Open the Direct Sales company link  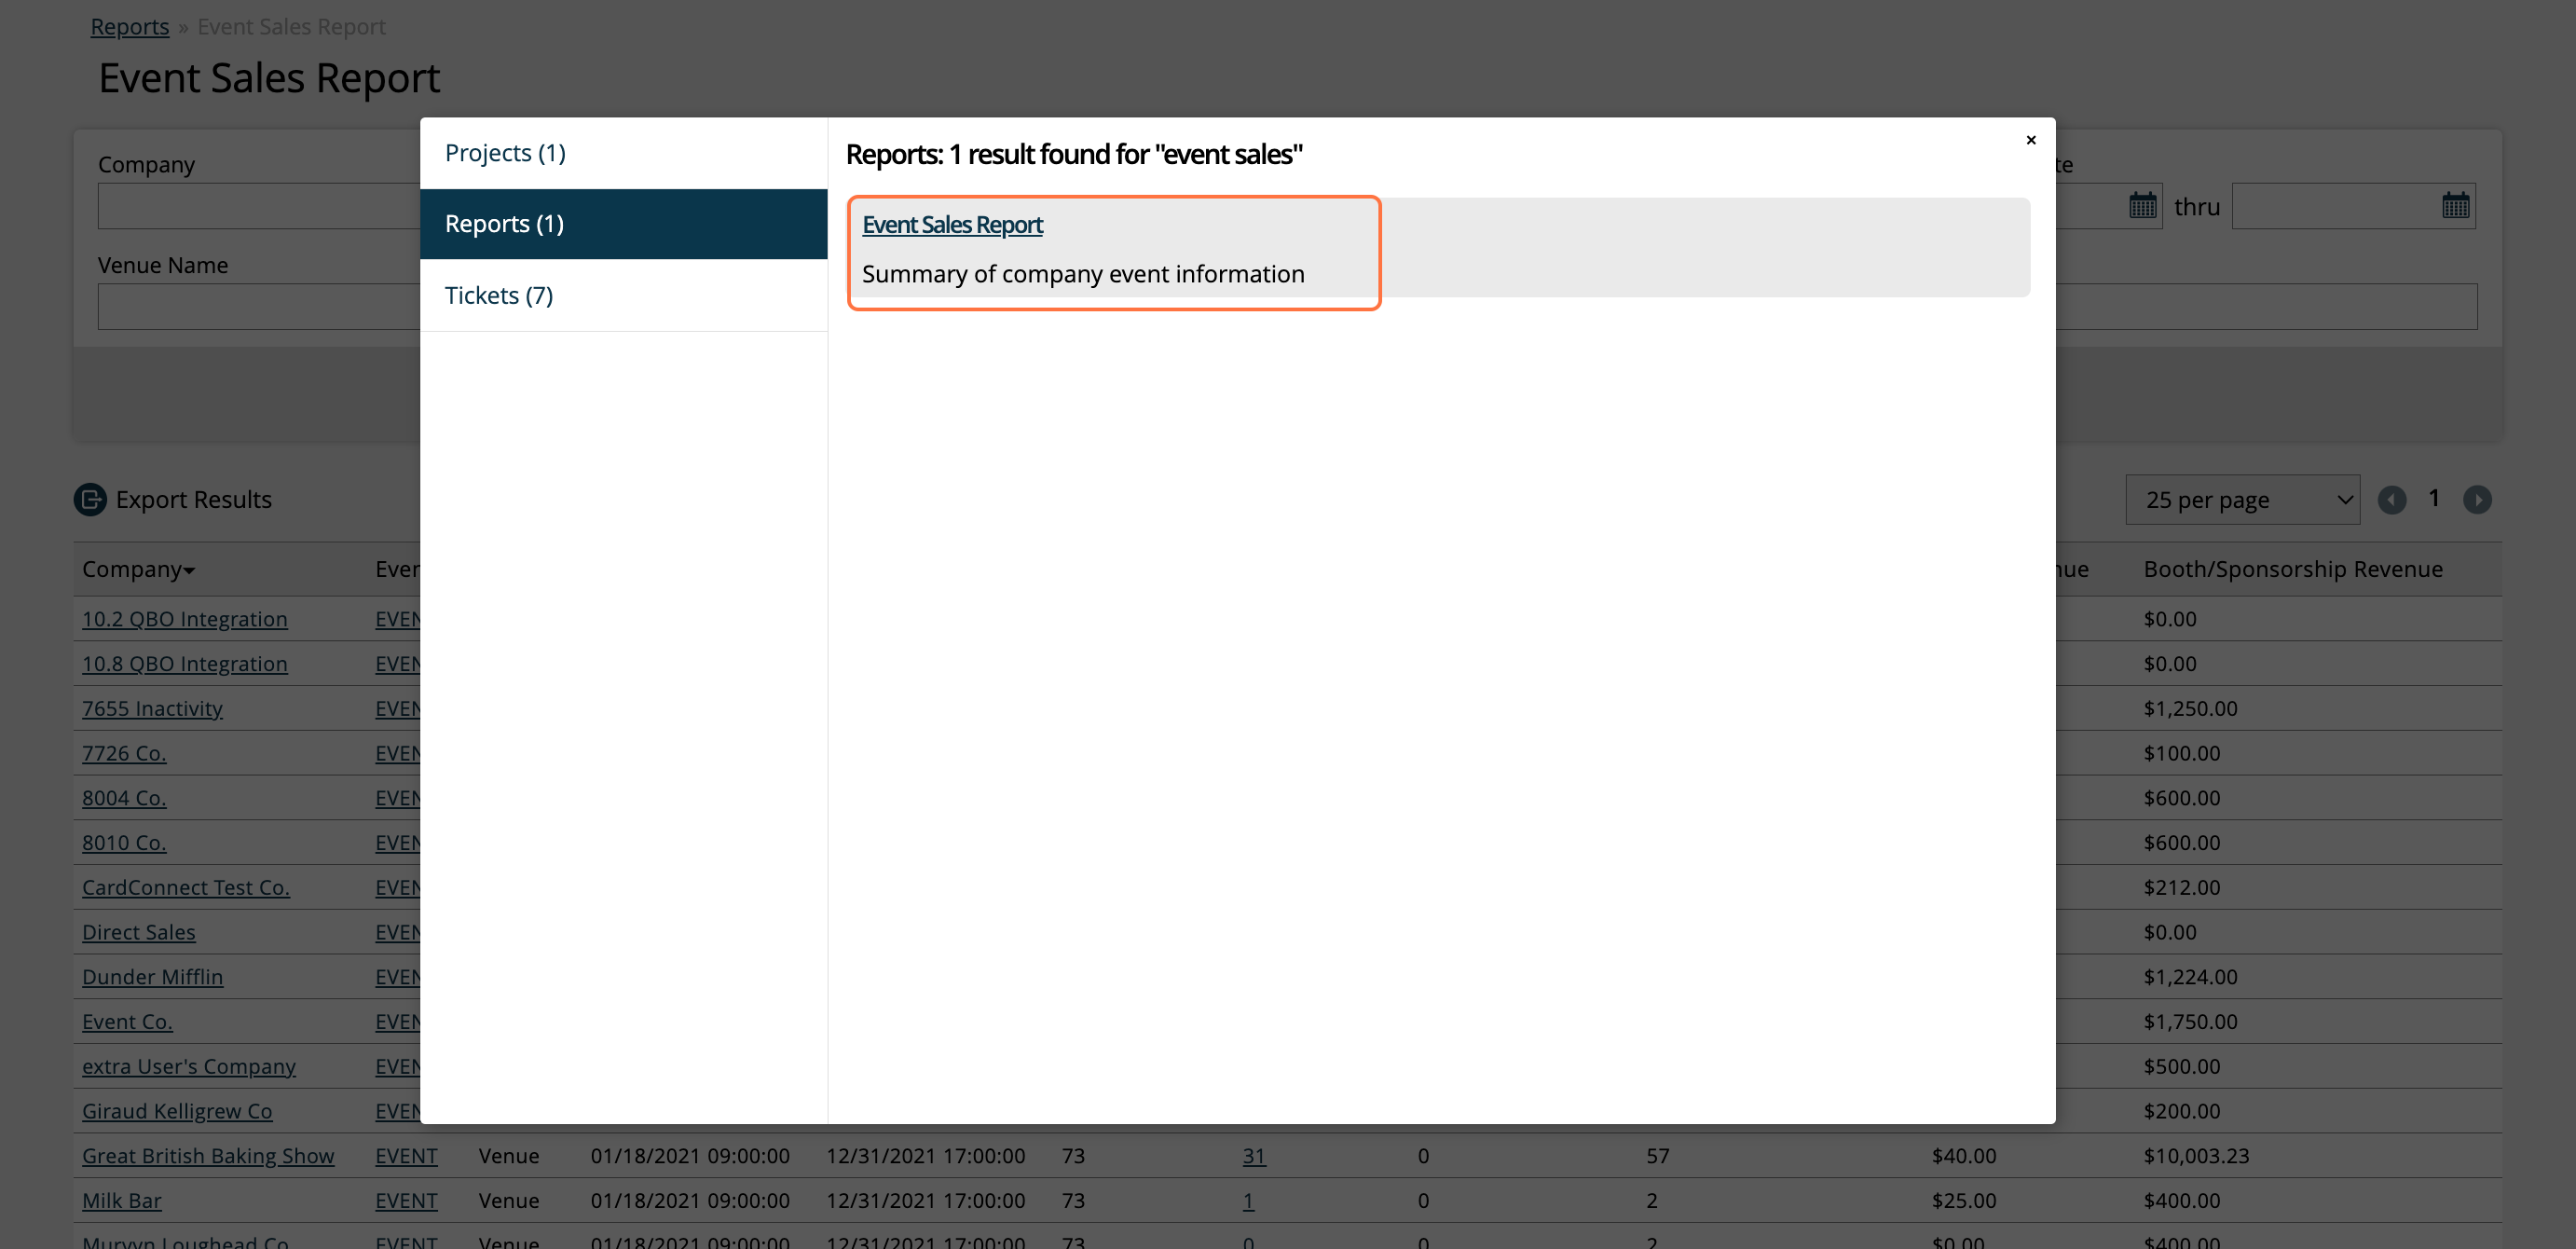pos(139,932)
